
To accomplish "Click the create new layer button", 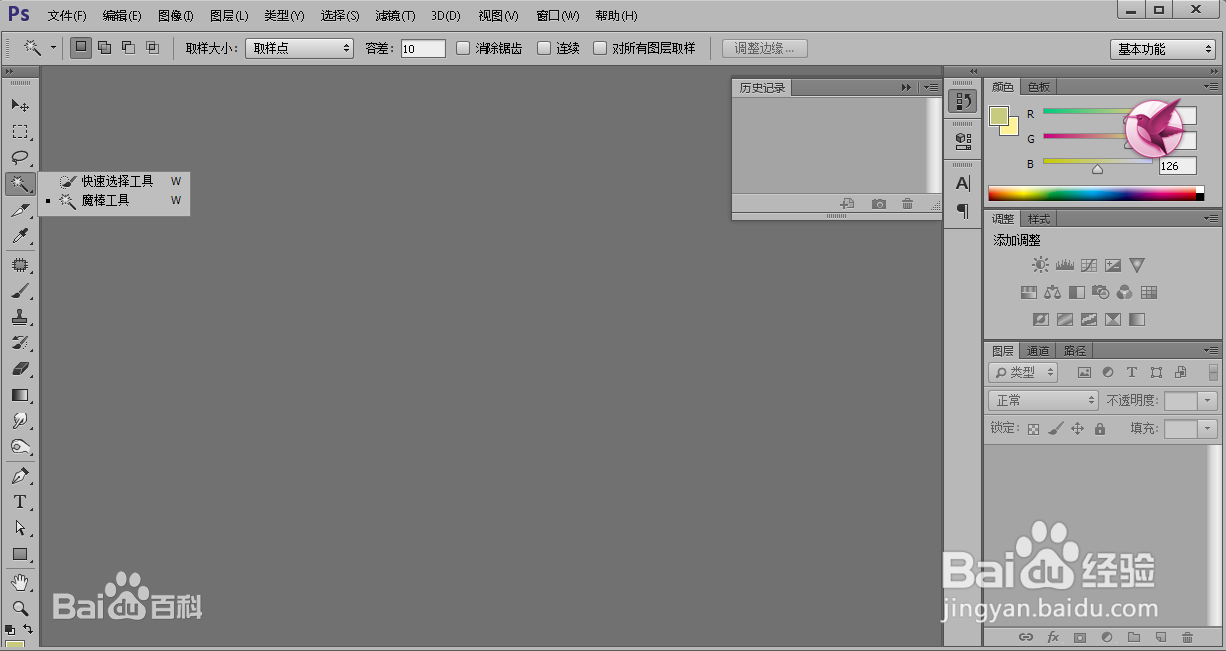I will [x=1161, y=637].
